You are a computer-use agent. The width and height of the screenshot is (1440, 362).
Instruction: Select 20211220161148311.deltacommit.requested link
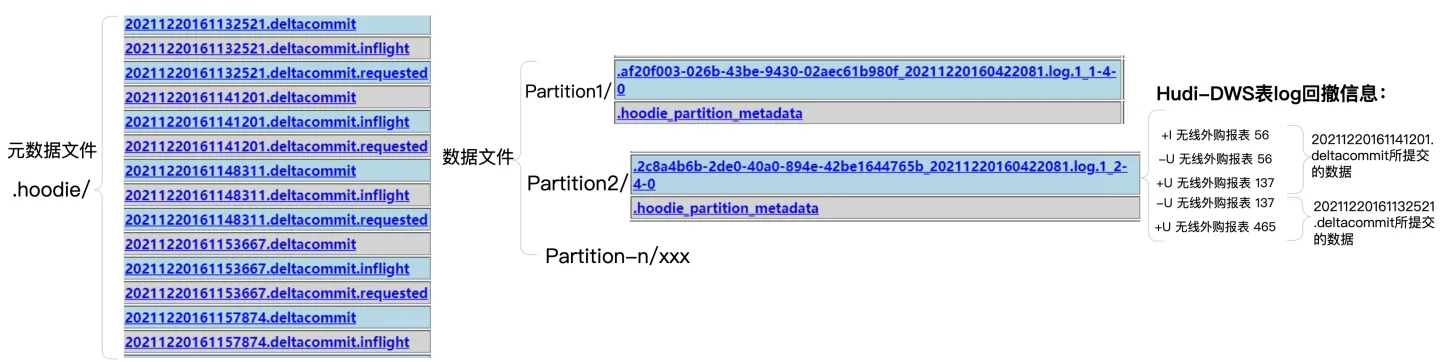(276, 220)
